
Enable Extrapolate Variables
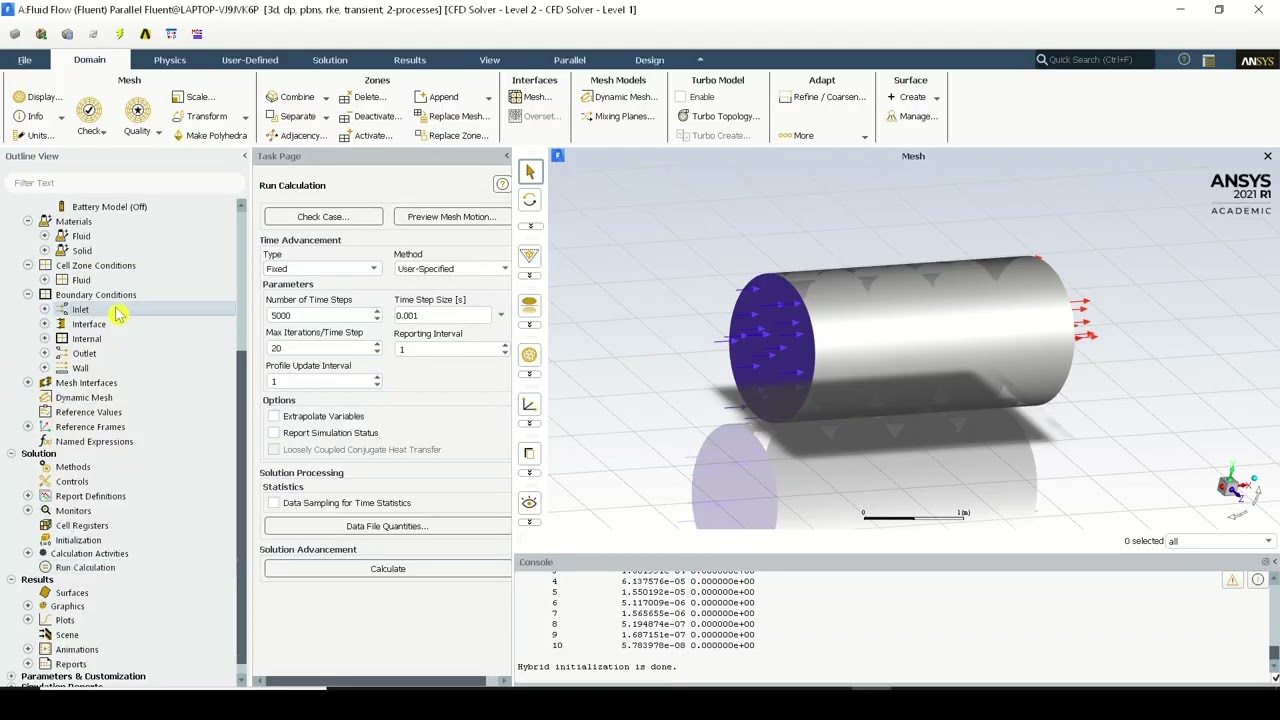(x=274, y=416)
